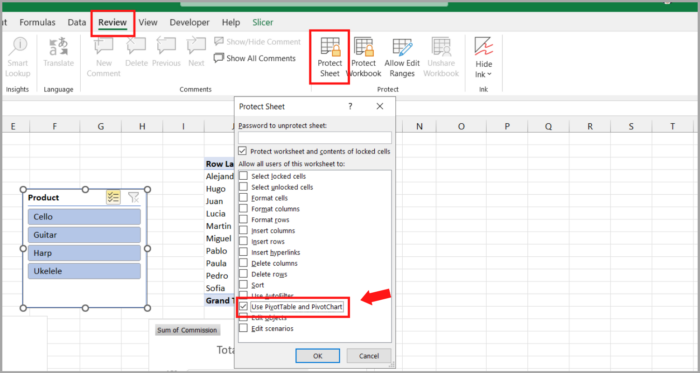The width and height of the screenshot is (700, 373).
Task: Enable Format cells checkbox
Action: pyautogui.click(x=243, y=198)
